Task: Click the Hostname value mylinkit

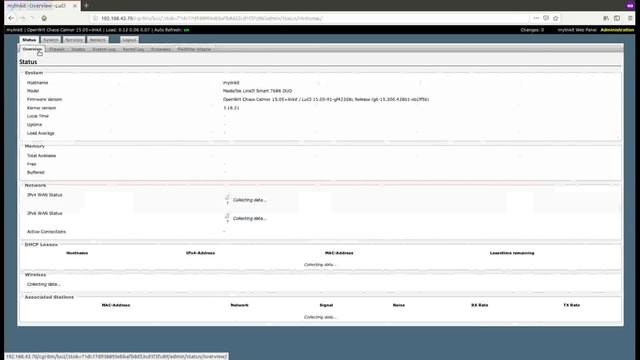Action: point(231,82)
